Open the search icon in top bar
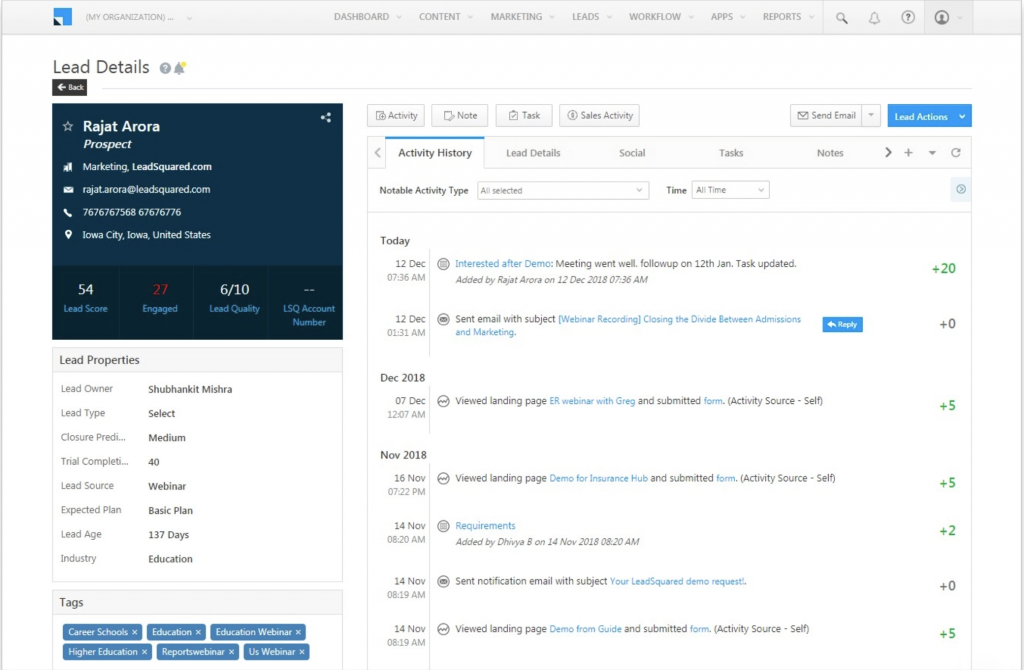 pos(842,18)
